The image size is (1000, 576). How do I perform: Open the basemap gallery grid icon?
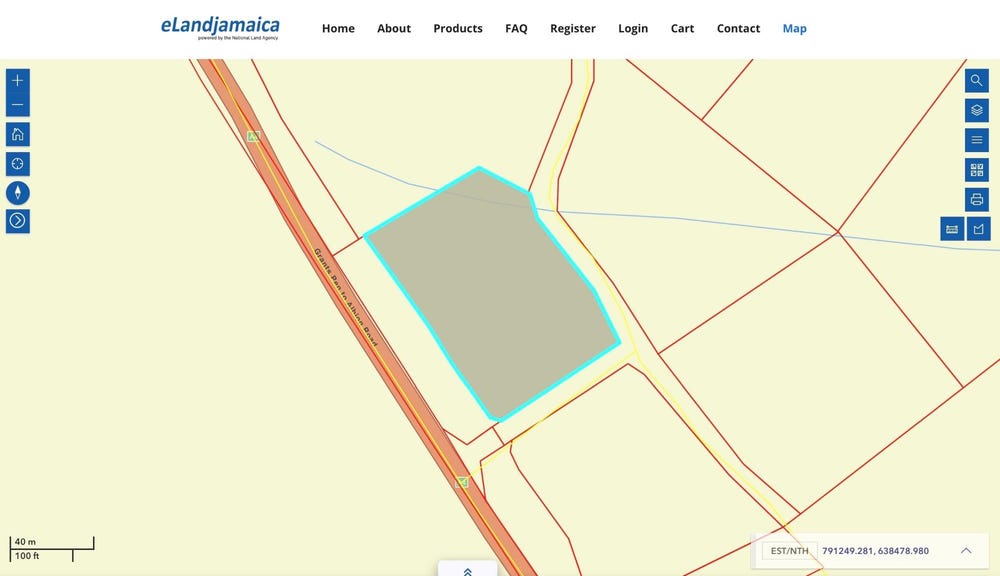tap(977, 170)
